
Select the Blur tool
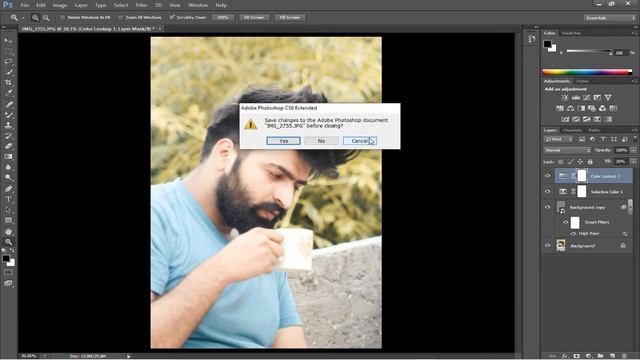click(8, 167)
